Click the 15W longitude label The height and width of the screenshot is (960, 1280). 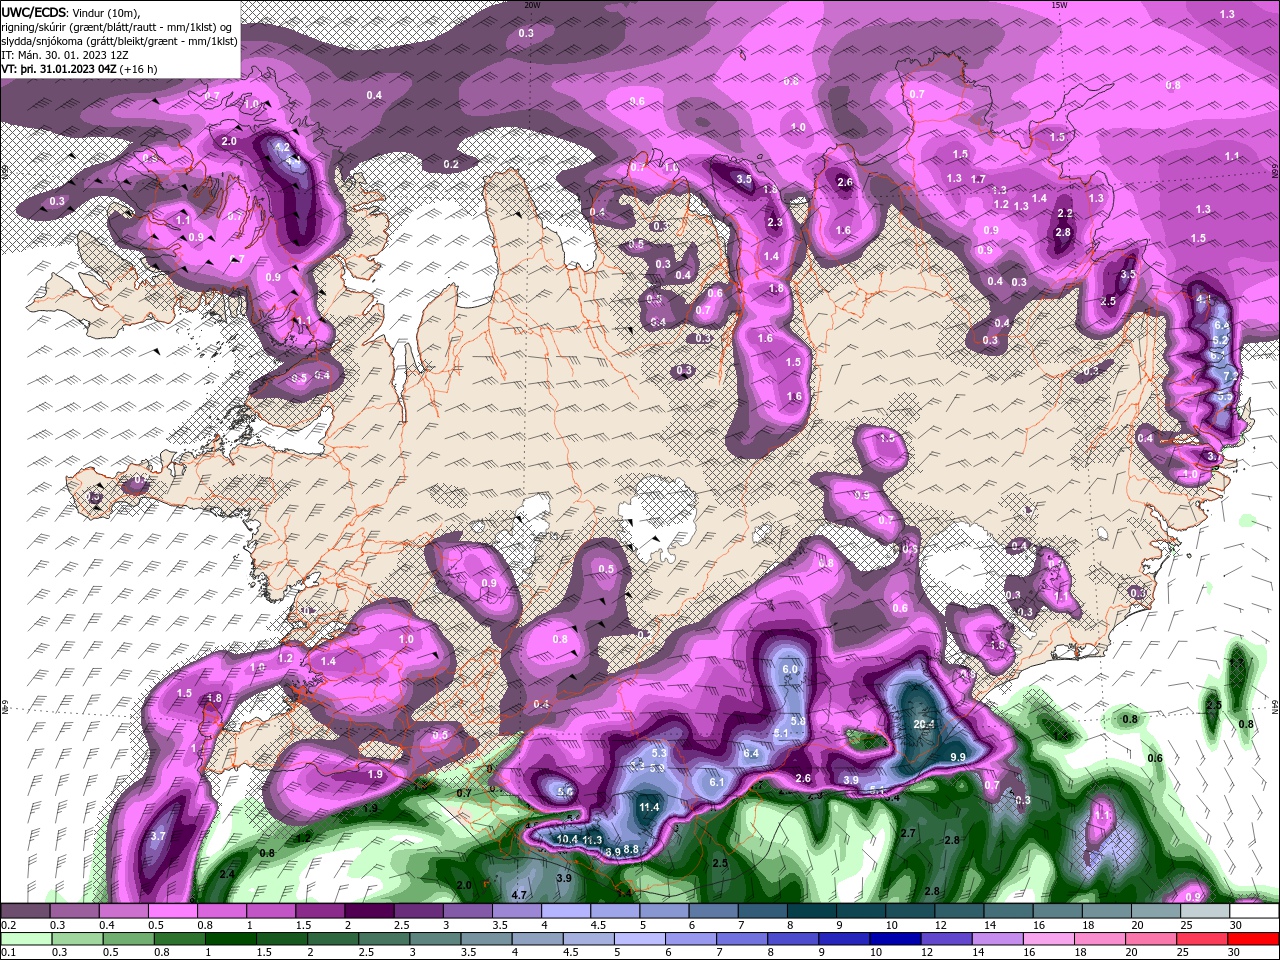point(1059,5)
